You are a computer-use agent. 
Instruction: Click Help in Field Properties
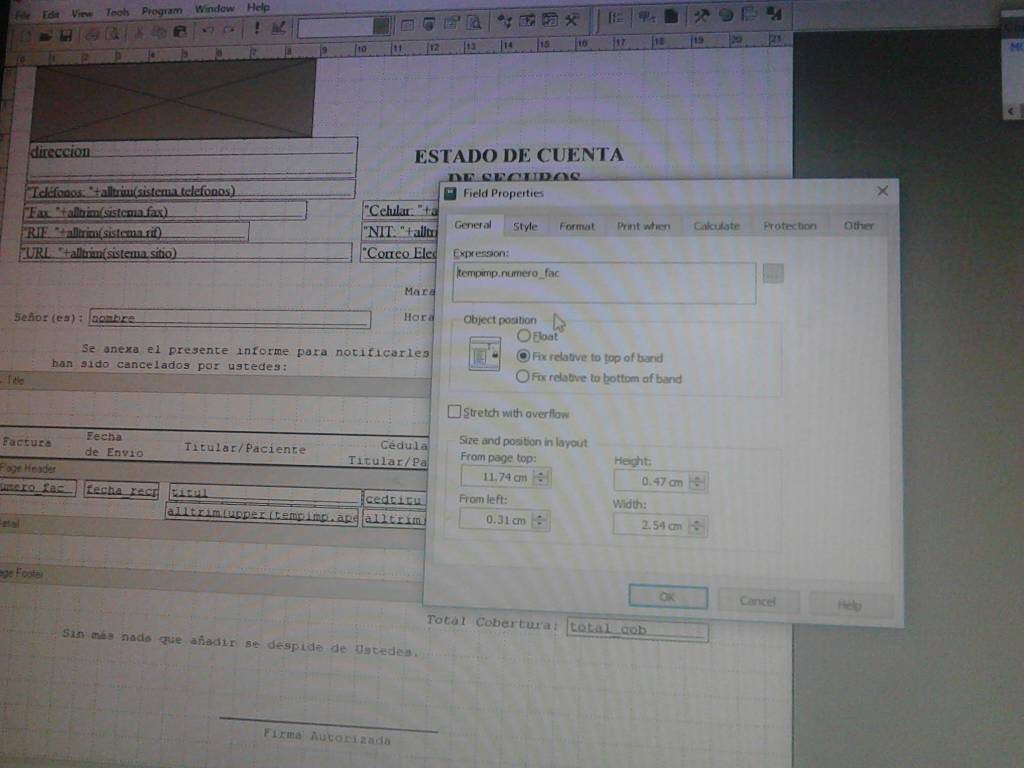pyautogui.click(x=849, y=605)
